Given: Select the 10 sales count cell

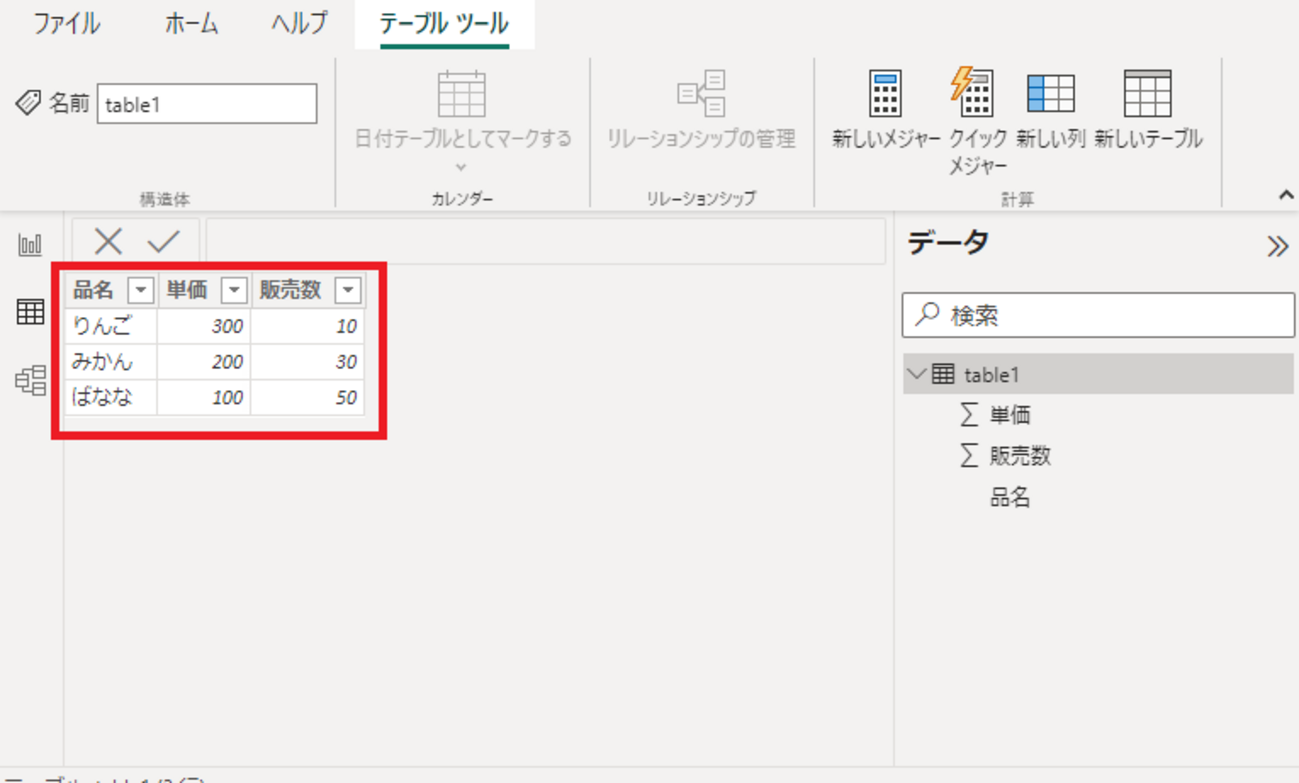Looking at the screenshot, I should click(308, 326).
